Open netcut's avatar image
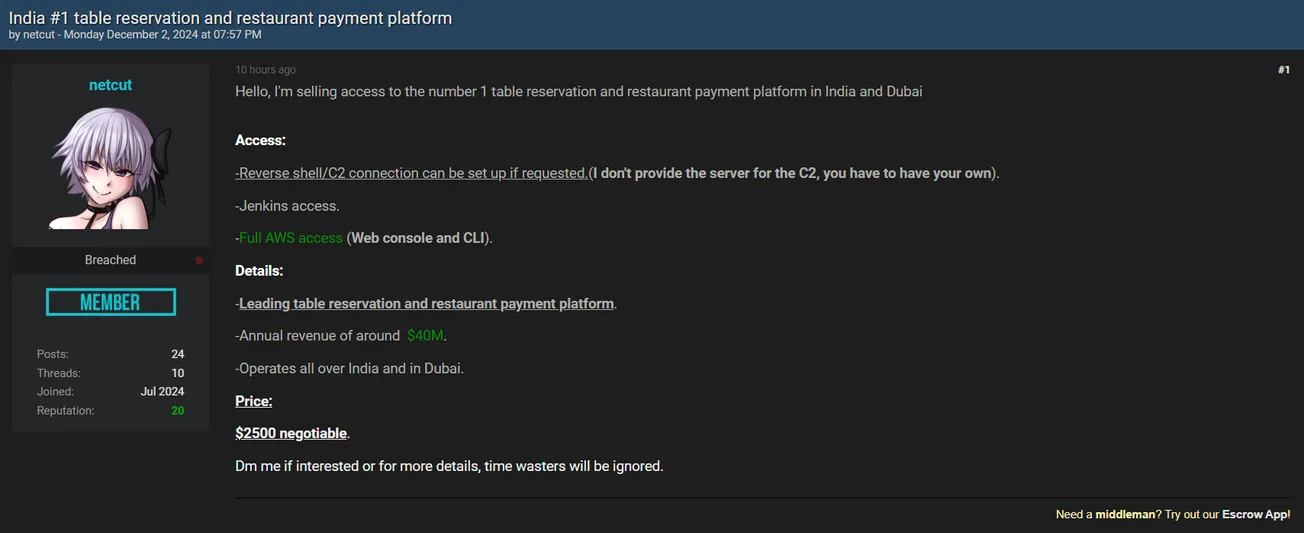The width and height of the screenshot is (1304, 533). pyautogui.click(x=110, y=168)
